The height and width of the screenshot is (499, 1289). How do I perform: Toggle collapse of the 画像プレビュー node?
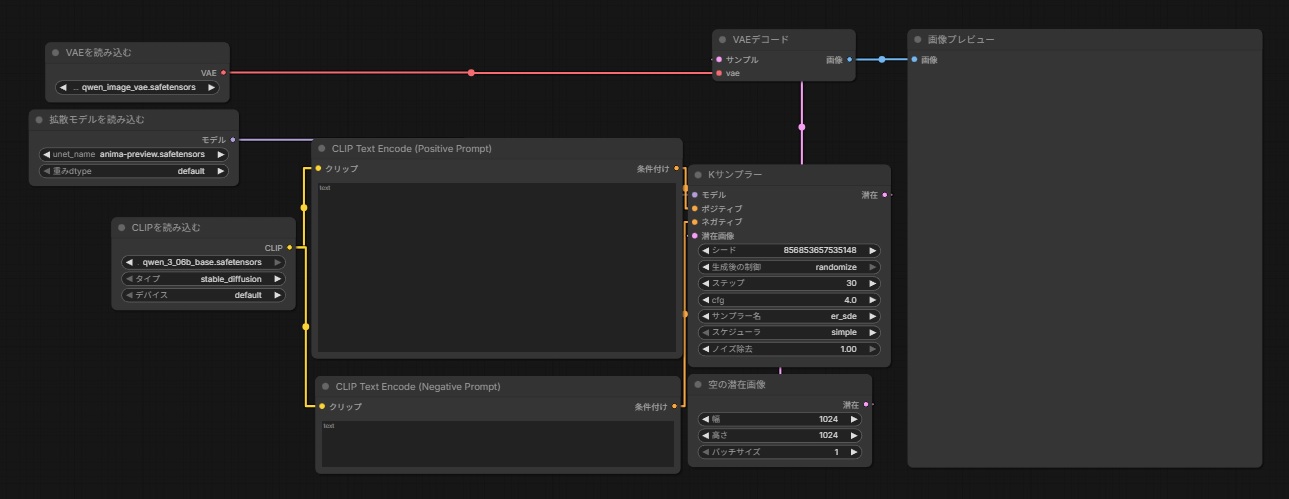[x=916, y=40]
